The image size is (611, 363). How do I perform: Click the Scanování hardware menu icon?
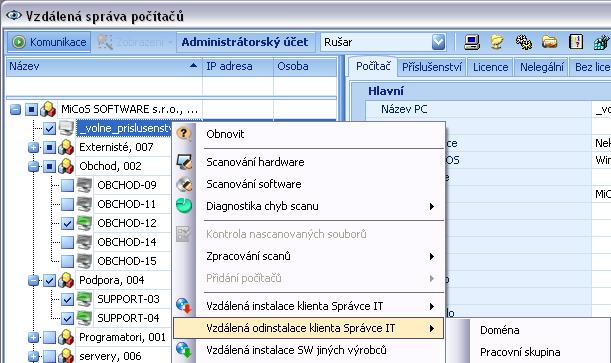184,162
